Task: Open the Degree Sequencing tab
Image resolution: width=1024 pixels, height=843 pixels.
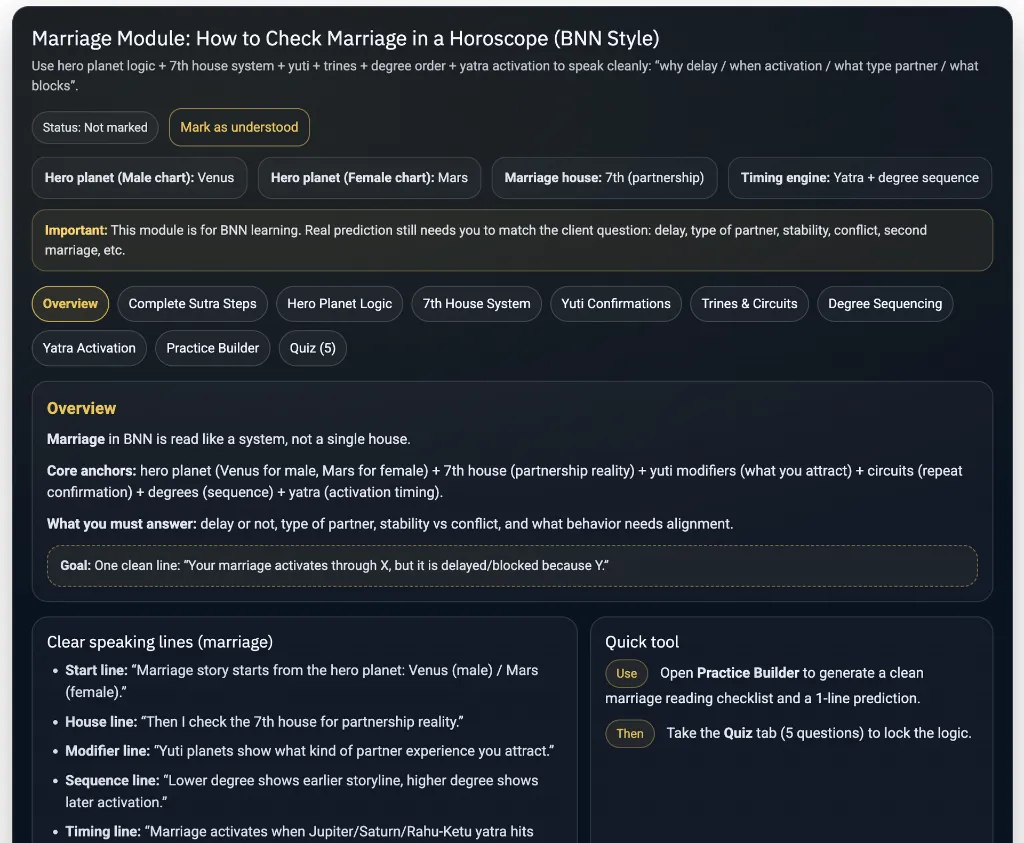Action: point(884,303)
